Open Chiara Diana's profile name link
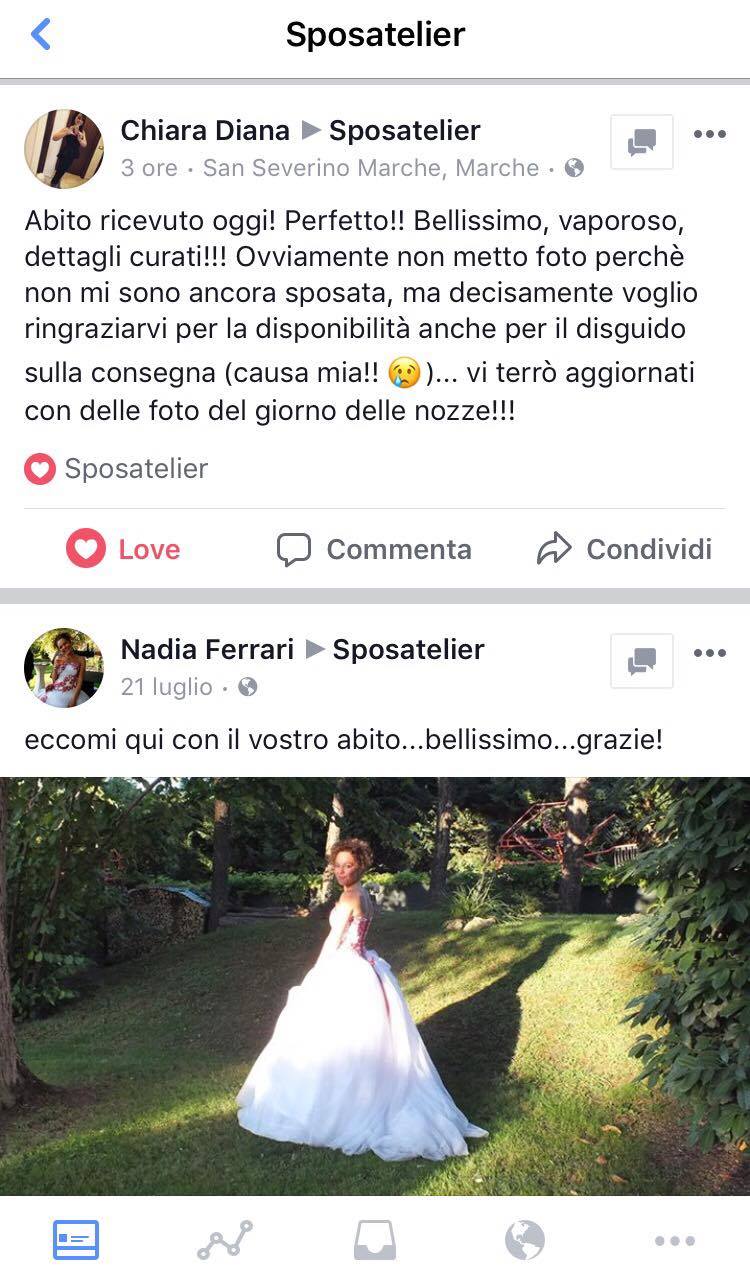Screen dimensions: 750x1281 [205, 130]
